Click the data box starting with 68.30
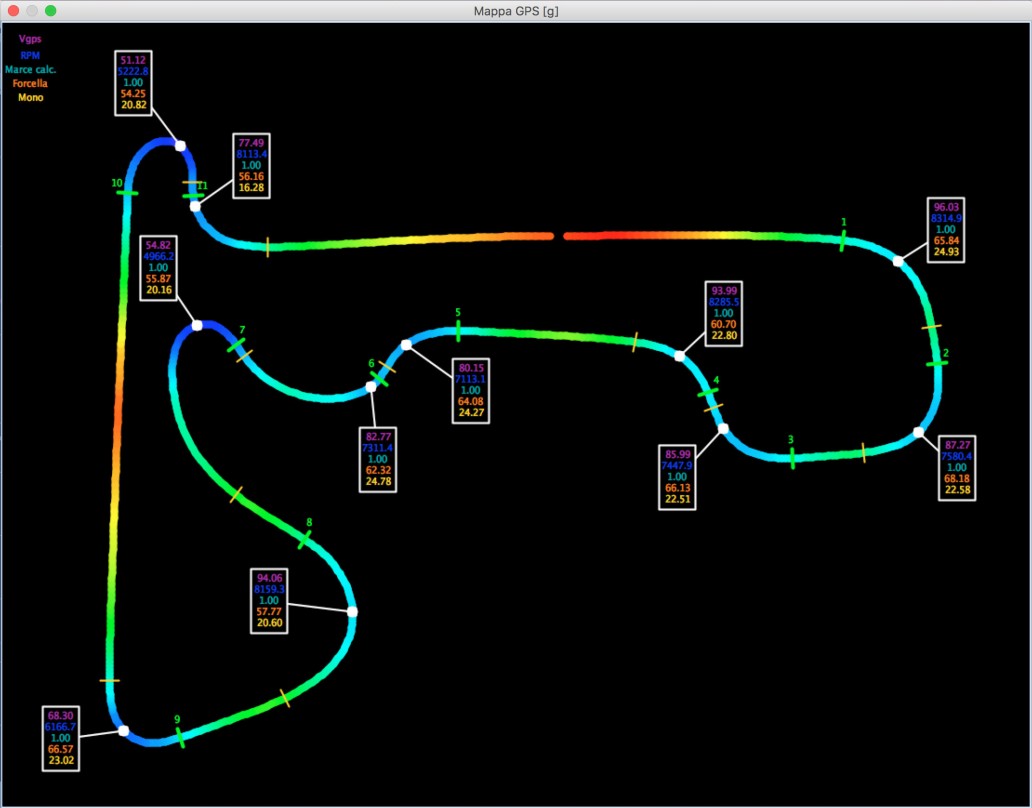Viewport: 1032px width, 808px height. coord(61,738)
